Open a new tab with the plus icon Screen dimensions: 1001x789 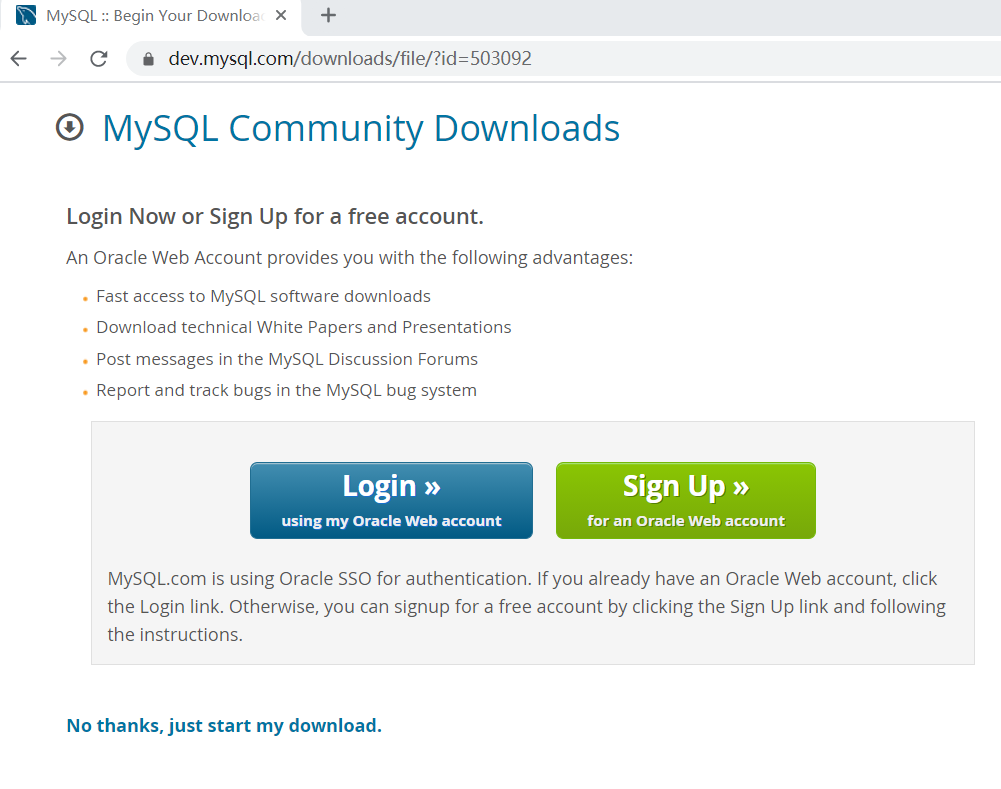click(330, 15)
